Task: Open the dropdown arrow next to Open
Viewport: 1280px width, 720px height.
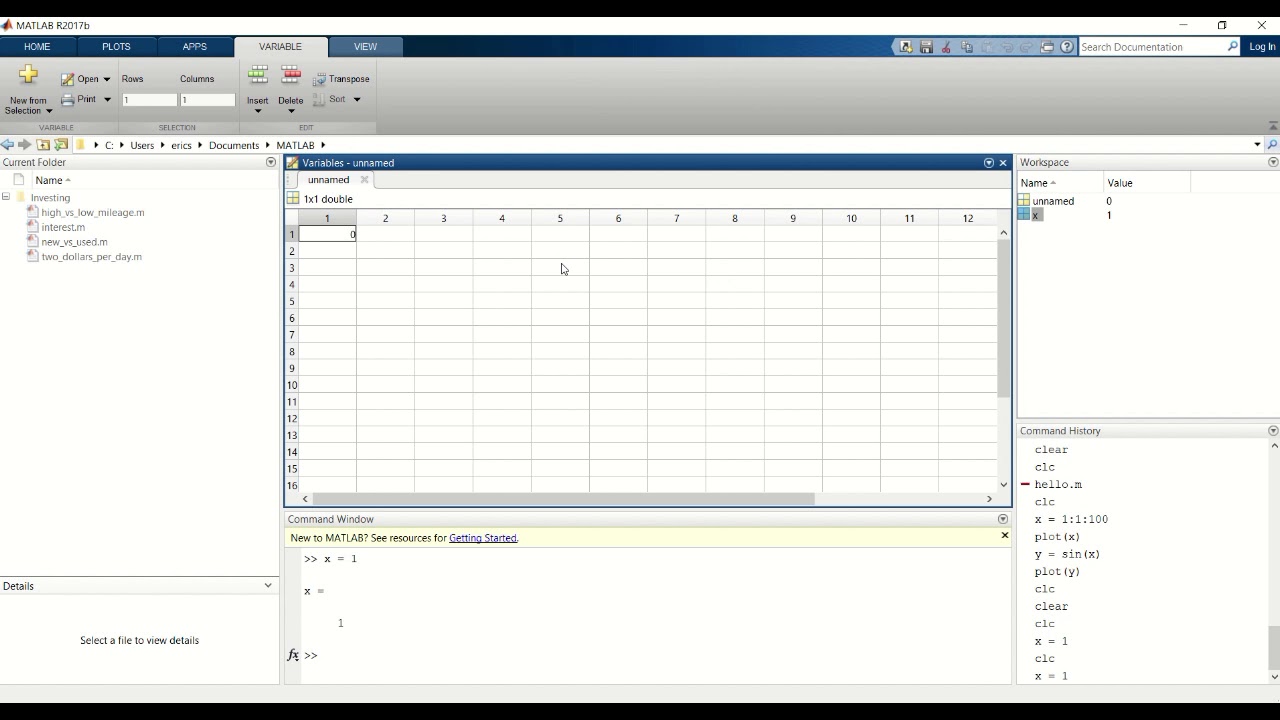Action: pos(107,79)
